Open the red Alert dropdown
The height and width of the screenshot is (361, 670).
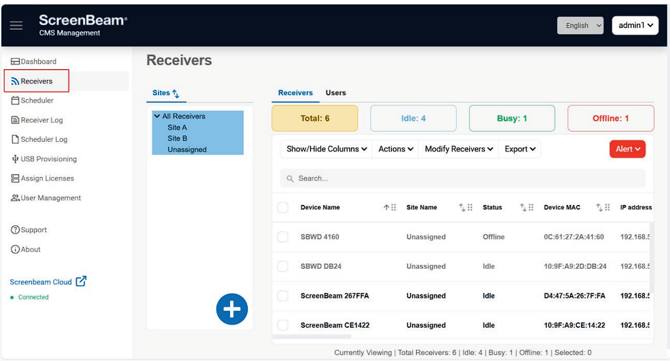point(627,149)
